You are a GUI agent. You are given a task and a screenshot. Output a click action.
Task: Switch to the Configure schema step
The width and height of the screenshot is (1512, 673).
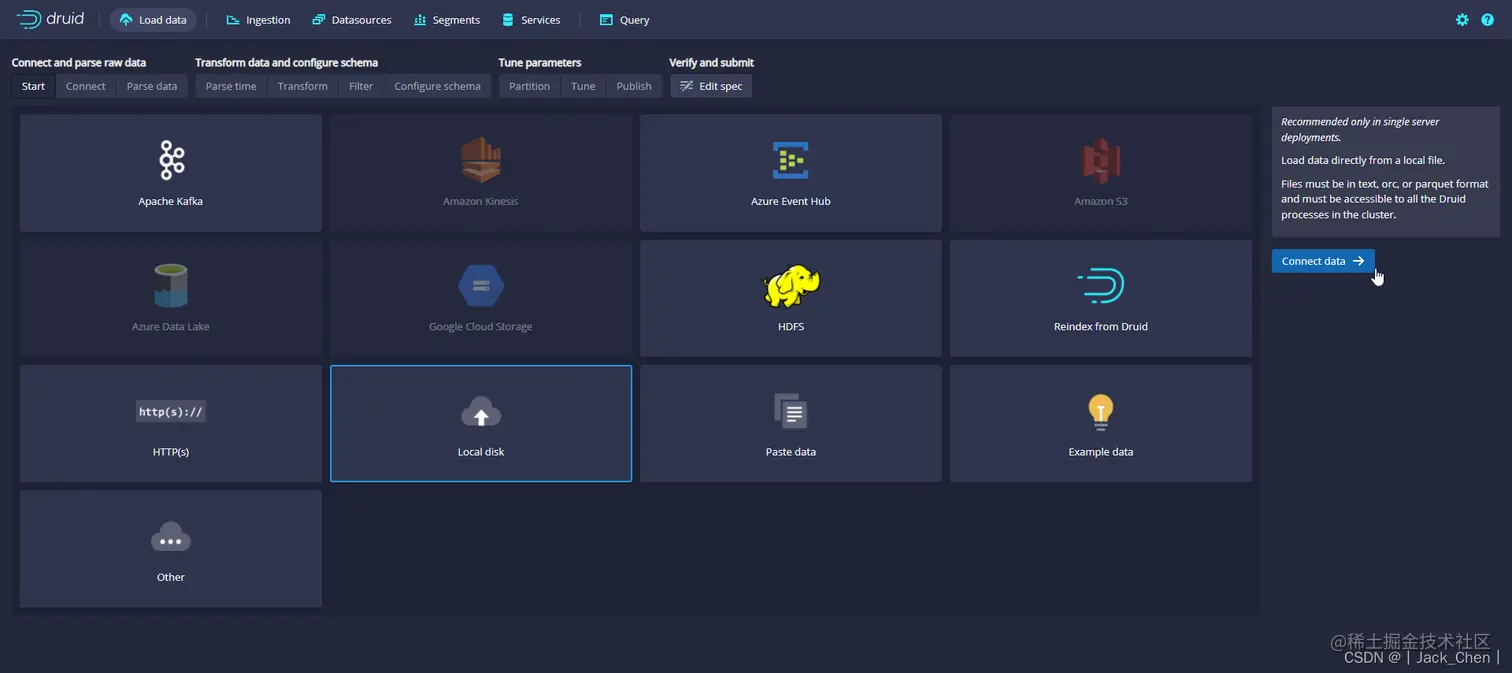click(437, 86)
